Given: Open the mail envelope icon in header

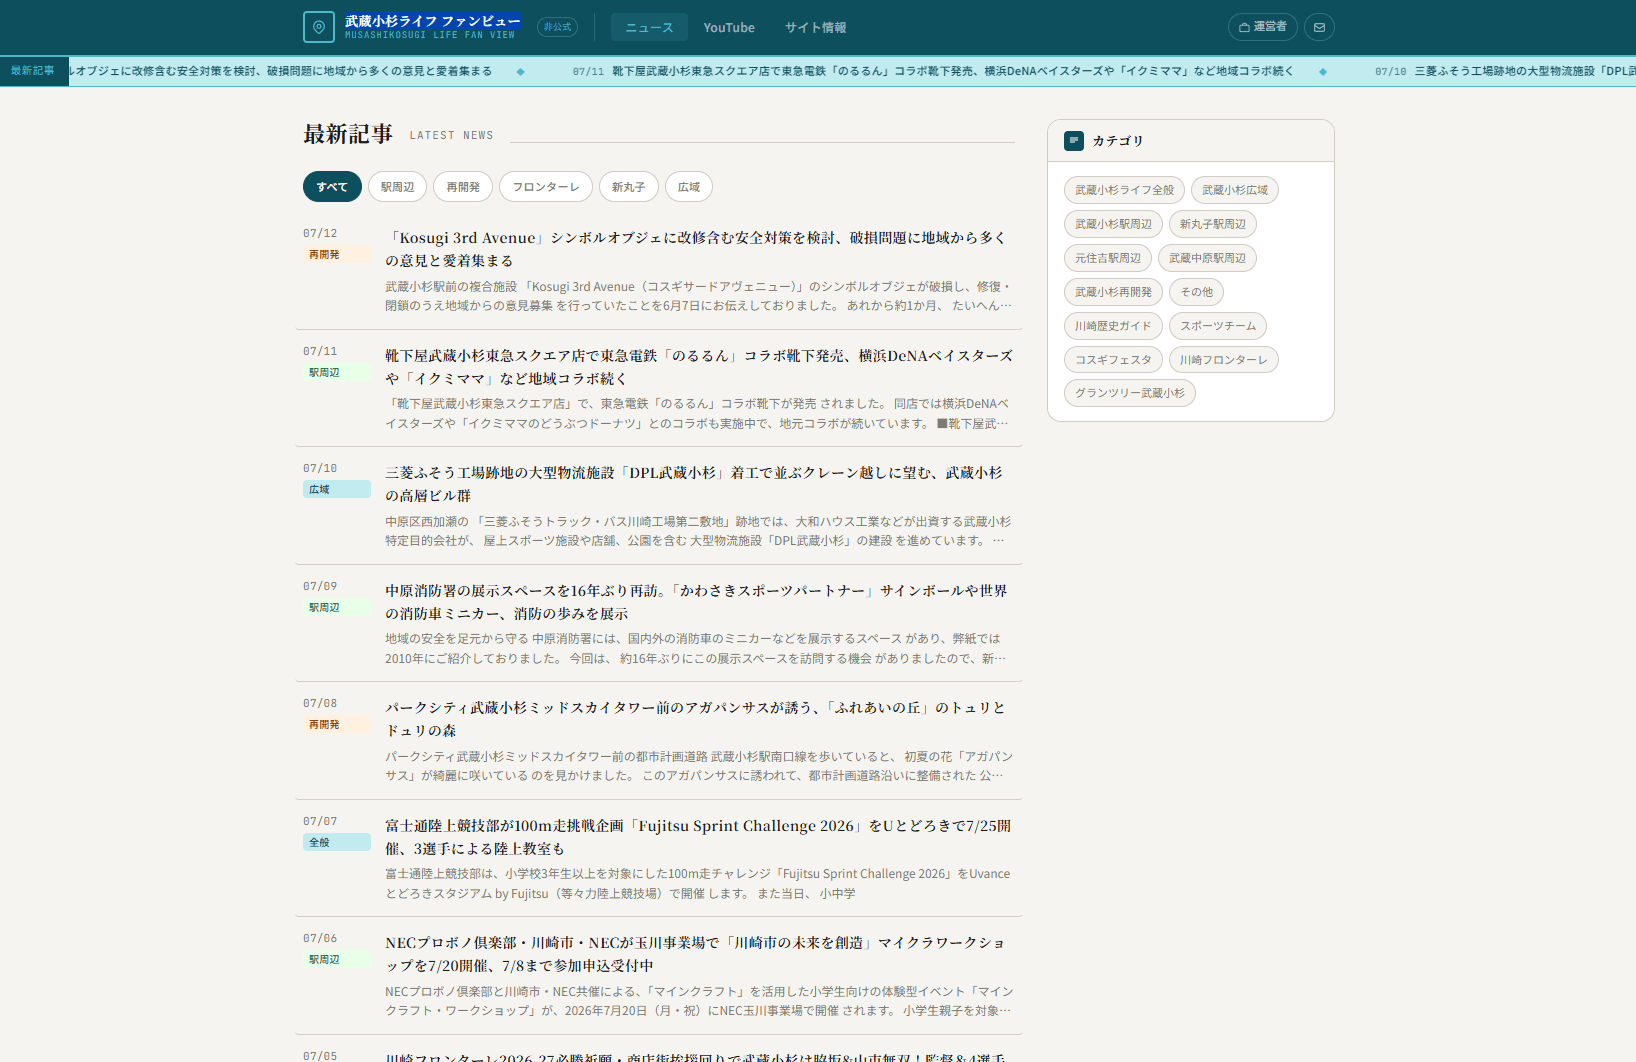Looking at the screenshot, I should (x=1319, y=27).
